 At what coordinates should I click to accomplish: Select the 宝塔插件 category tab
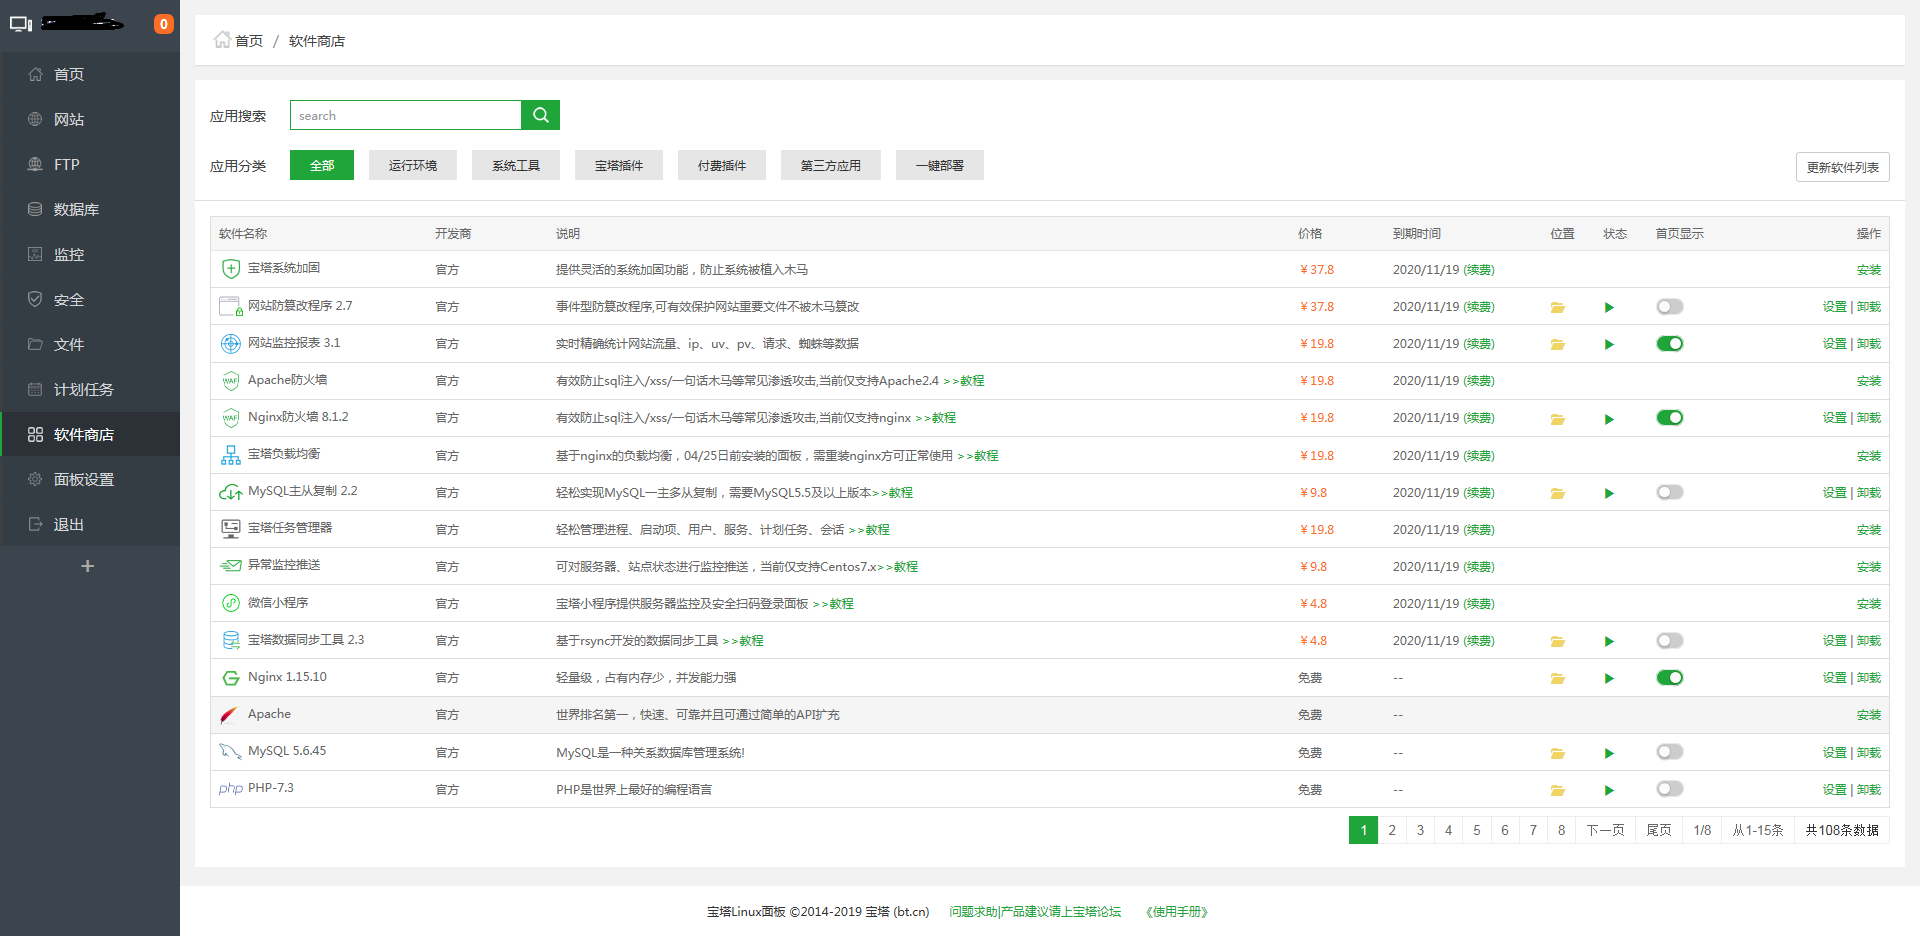click(x=619, y=165)
